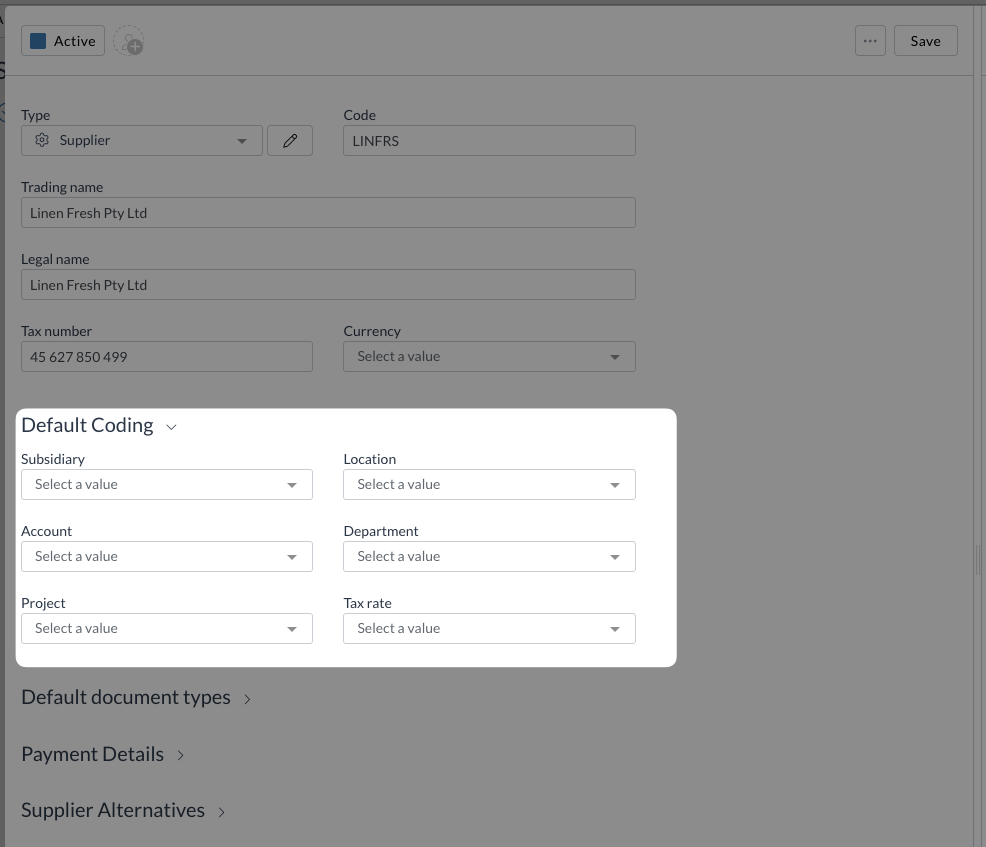Click the pencil edit icon beside Type

click(290, 141)
